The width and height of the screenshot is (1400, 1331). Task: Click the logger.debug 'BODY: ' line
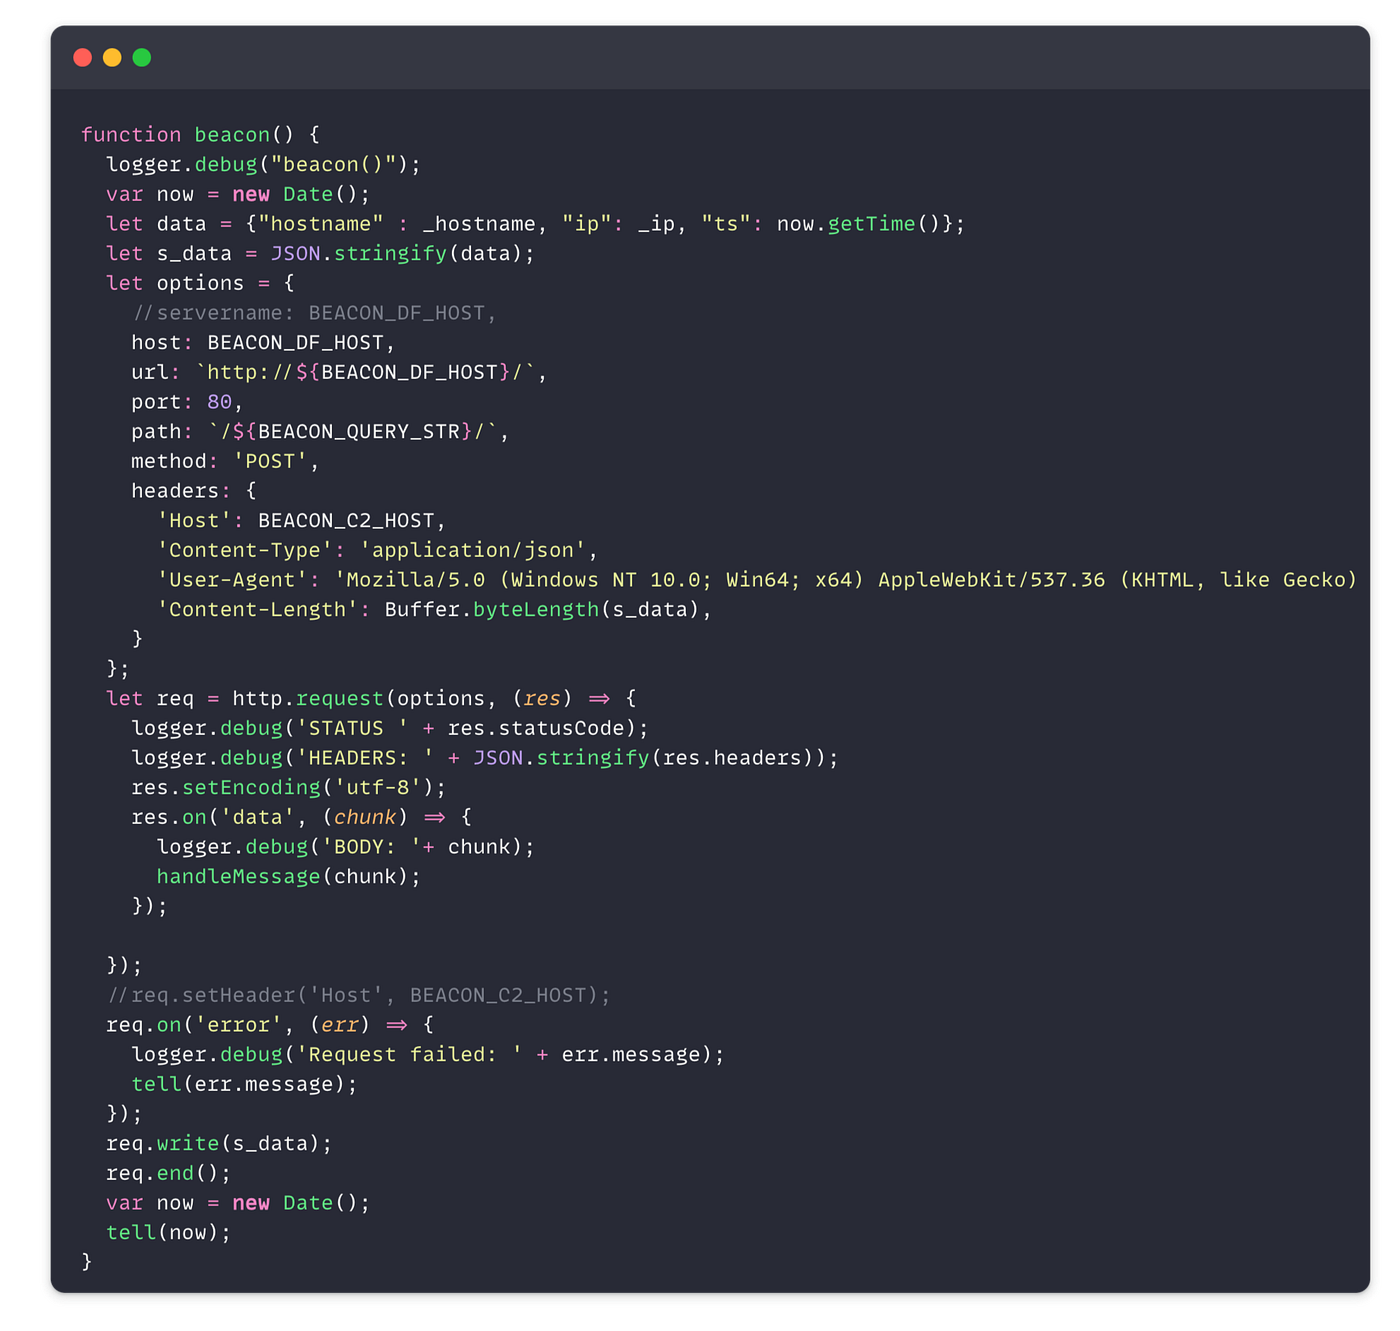click(346, 847)
